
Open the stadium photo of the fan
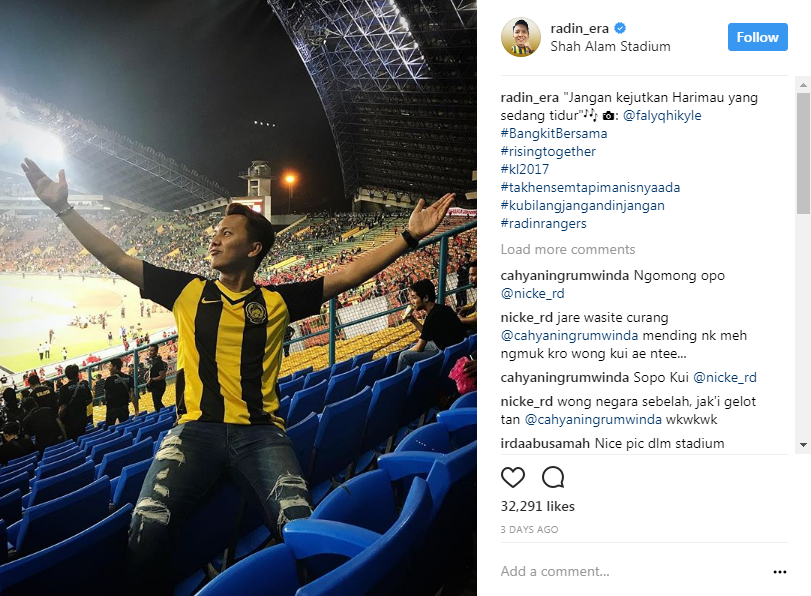click(238, 298)
